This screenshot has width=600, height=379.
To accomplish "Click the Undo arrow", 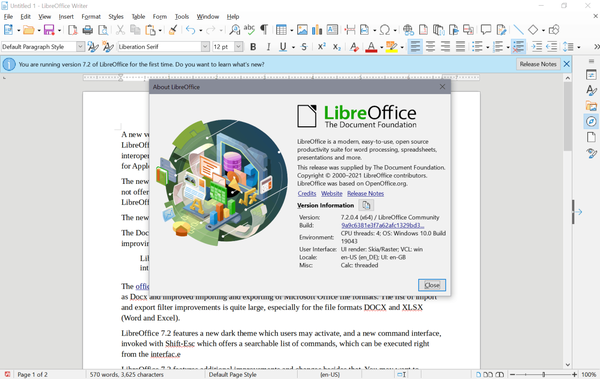I will [191, 30].
